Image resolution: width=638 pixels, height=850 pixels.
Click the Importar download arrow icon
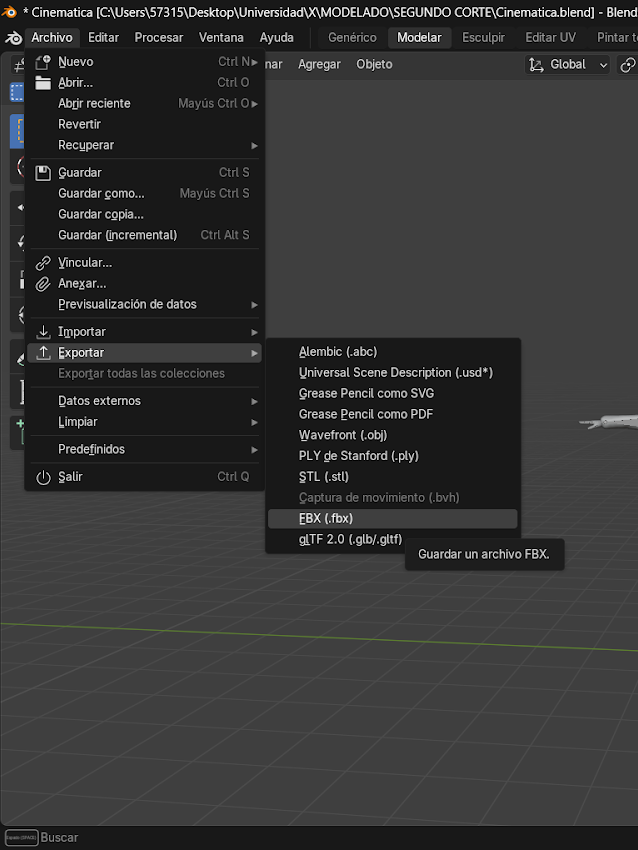pyautogui.click(x=43, y=332)
